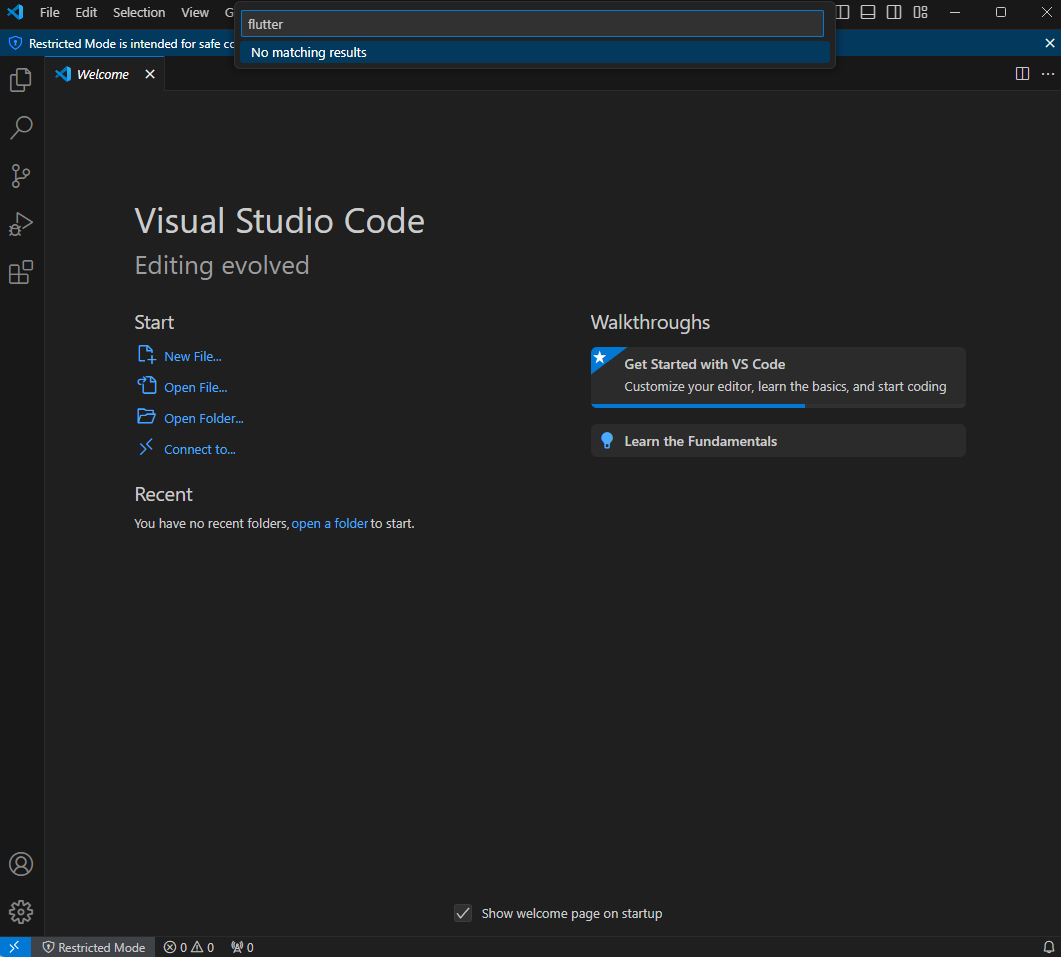
Task: Click the Connect to... link
Action: (200, 450)
